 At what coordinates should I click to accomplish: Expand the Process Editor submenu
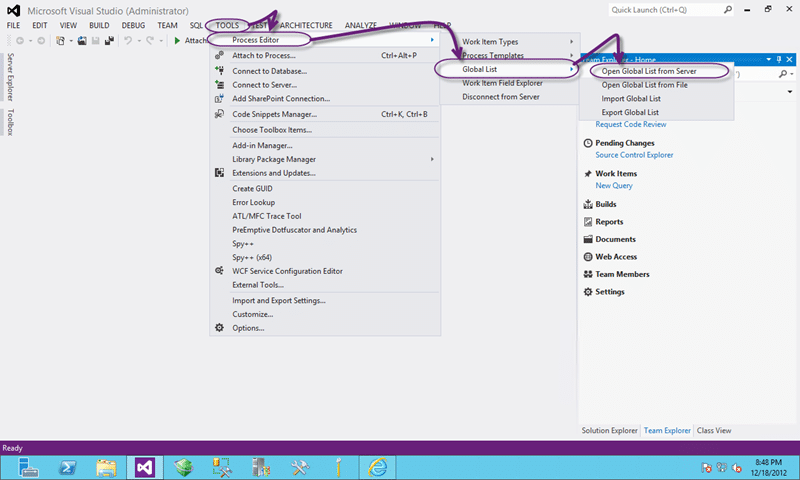click(324, 40)
